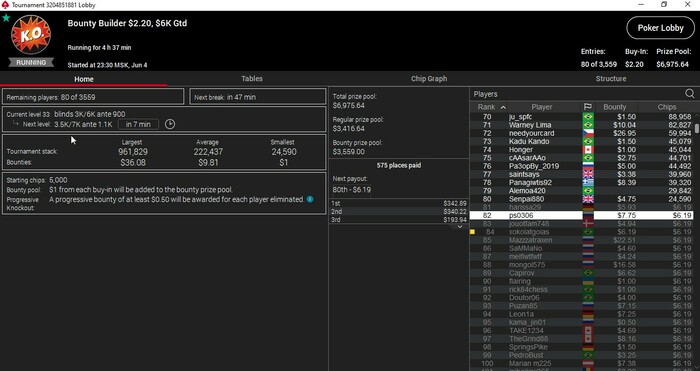Click the progressive knockout info icon
This screenshot has height=371, width=700.
click(x=310, y=199)
